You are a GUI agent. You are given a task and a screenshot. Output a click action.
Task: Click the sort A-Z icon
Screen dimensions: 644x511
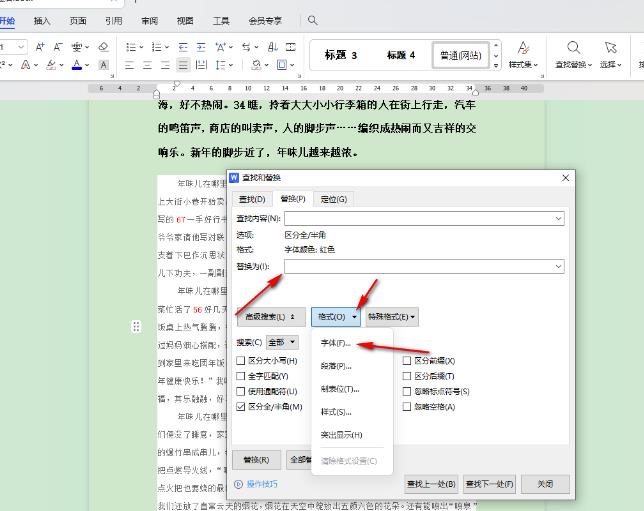[x=273, y=47]
